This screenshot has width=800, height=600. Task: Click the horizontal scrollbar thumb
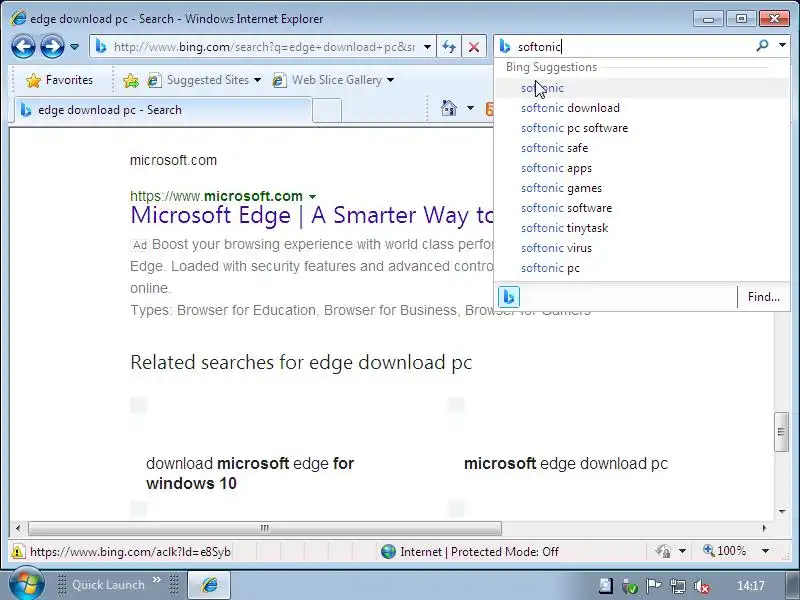point(265,528)
